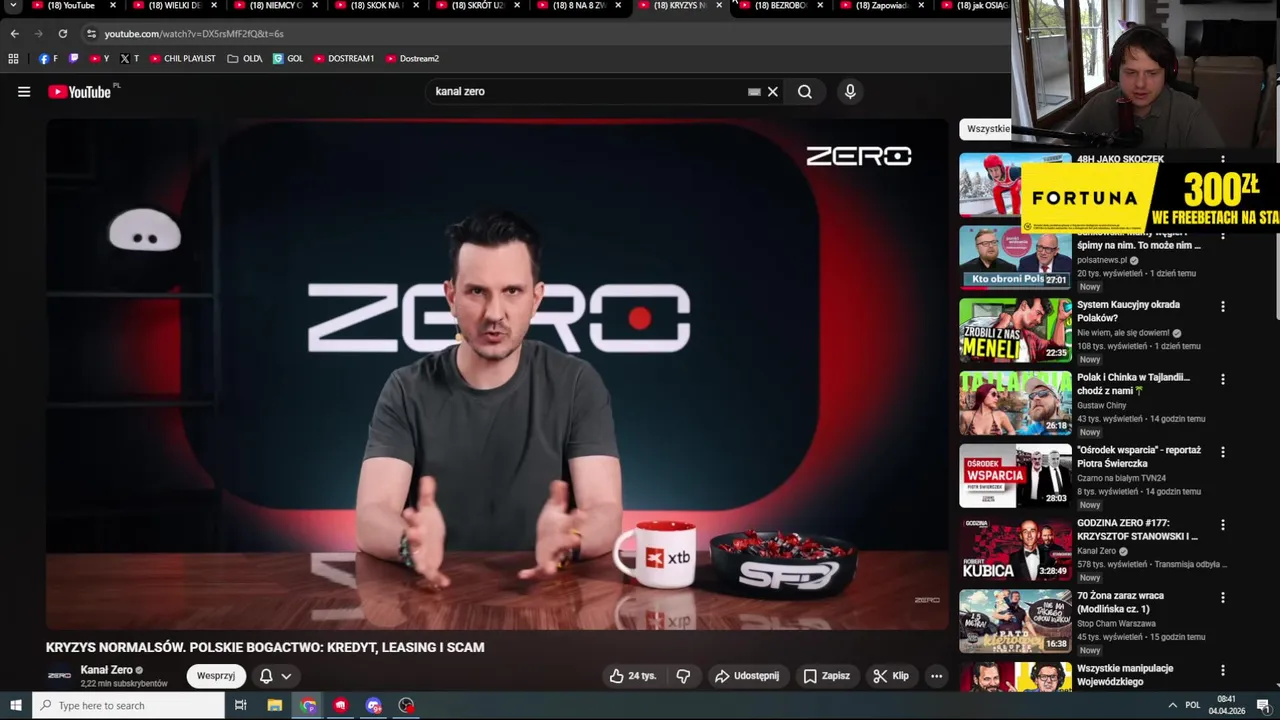Click the Wesprzyj support button
Screen dimensions: 1280x720
click(216, 676)
